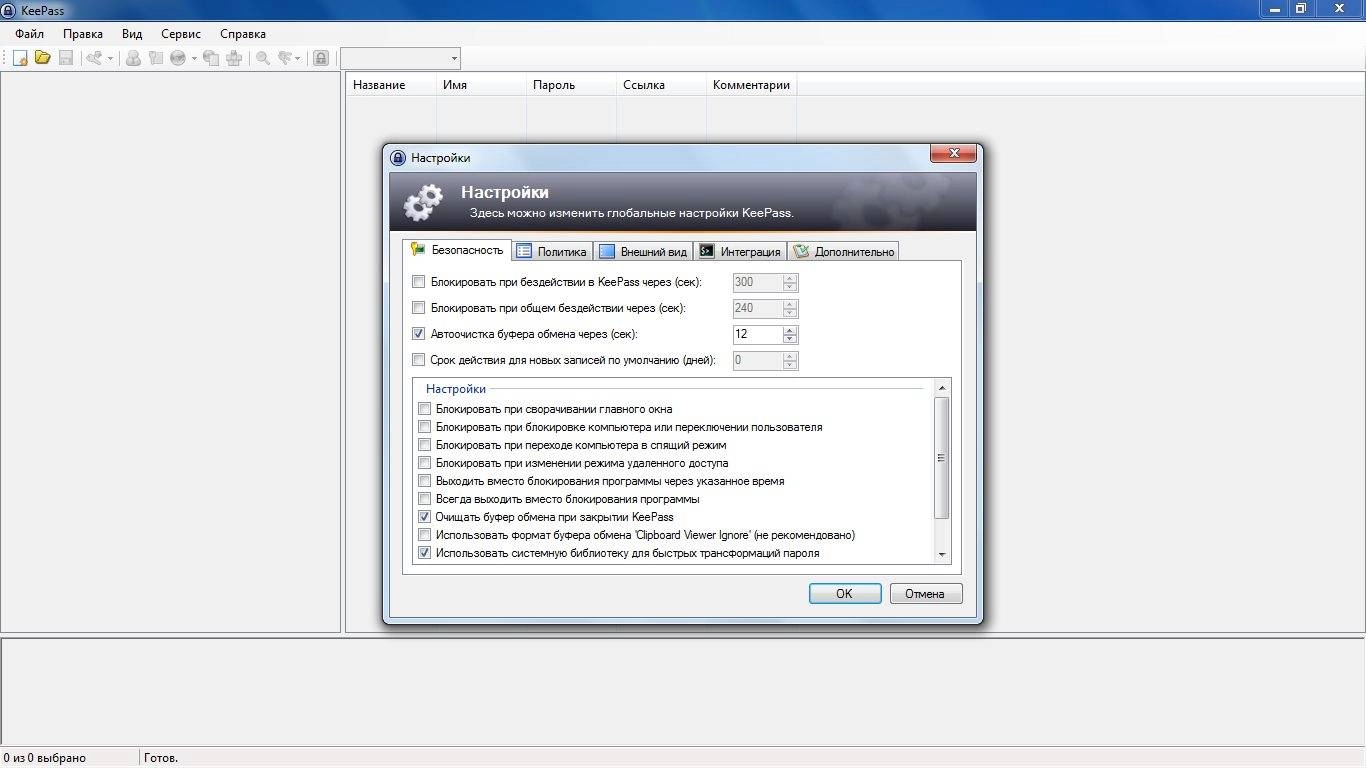
Task: Open the Файл menu
Action: click(x=30, y=34)
